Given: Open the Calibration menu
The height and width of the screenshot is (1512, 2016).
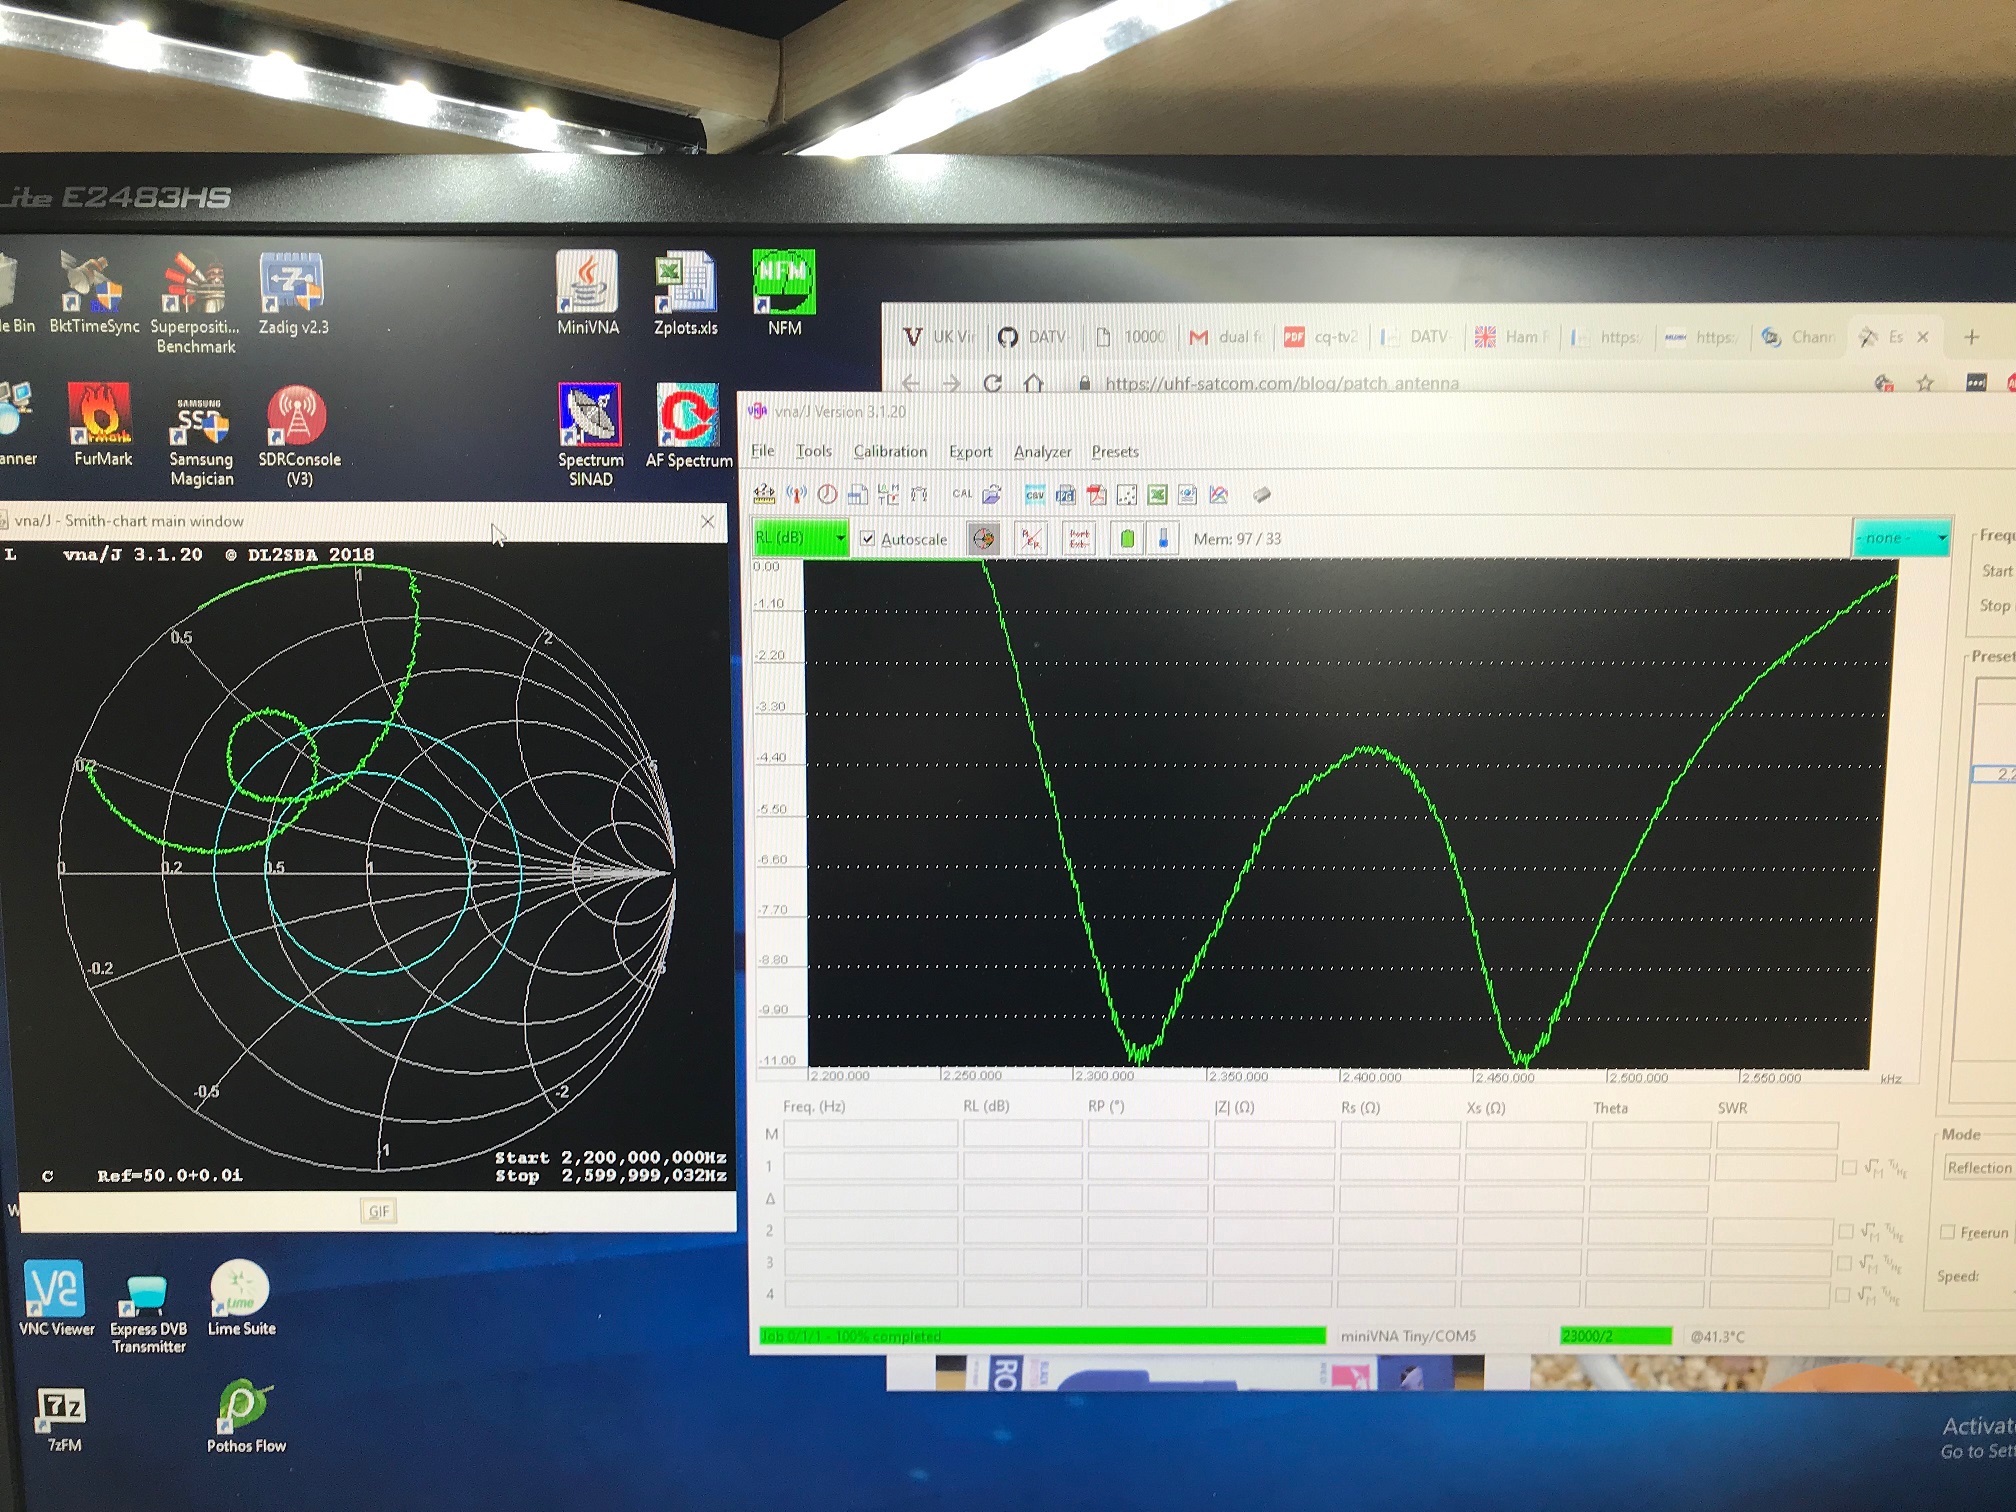Looking at the screenshot, I should pyautogui.click(x=890, y=452).
